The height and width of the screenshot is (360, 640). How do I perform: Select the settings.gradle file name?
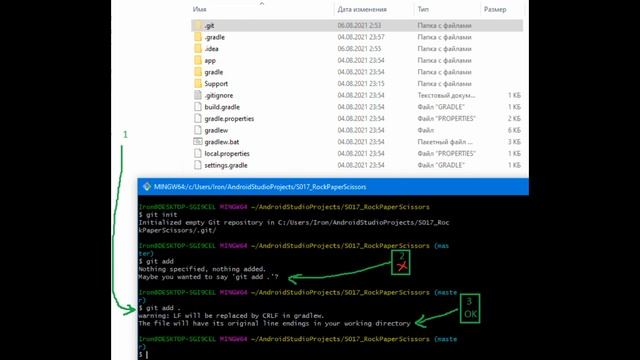pos(226,165)
